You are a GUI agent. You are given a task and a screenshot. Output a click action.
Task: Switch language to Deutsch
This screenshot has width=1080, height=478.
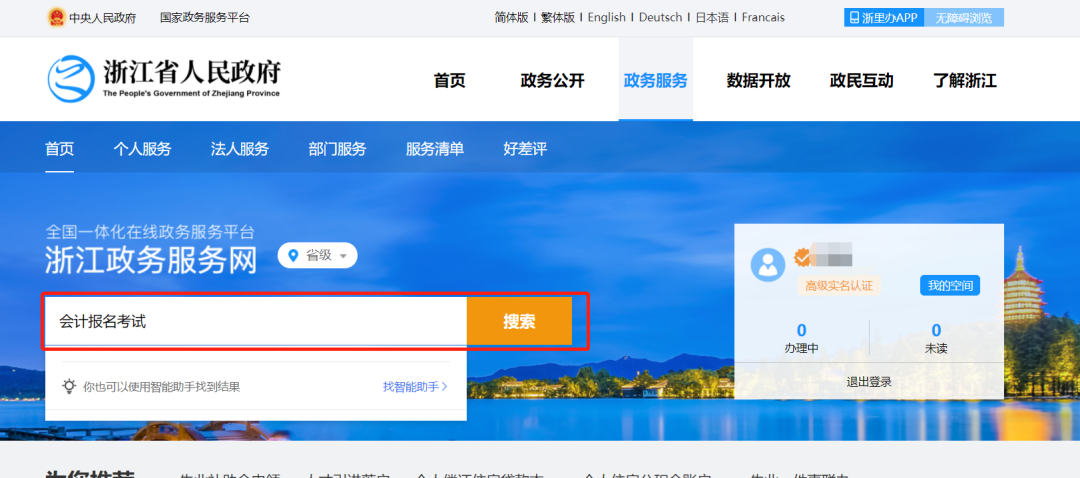(661, 17)
